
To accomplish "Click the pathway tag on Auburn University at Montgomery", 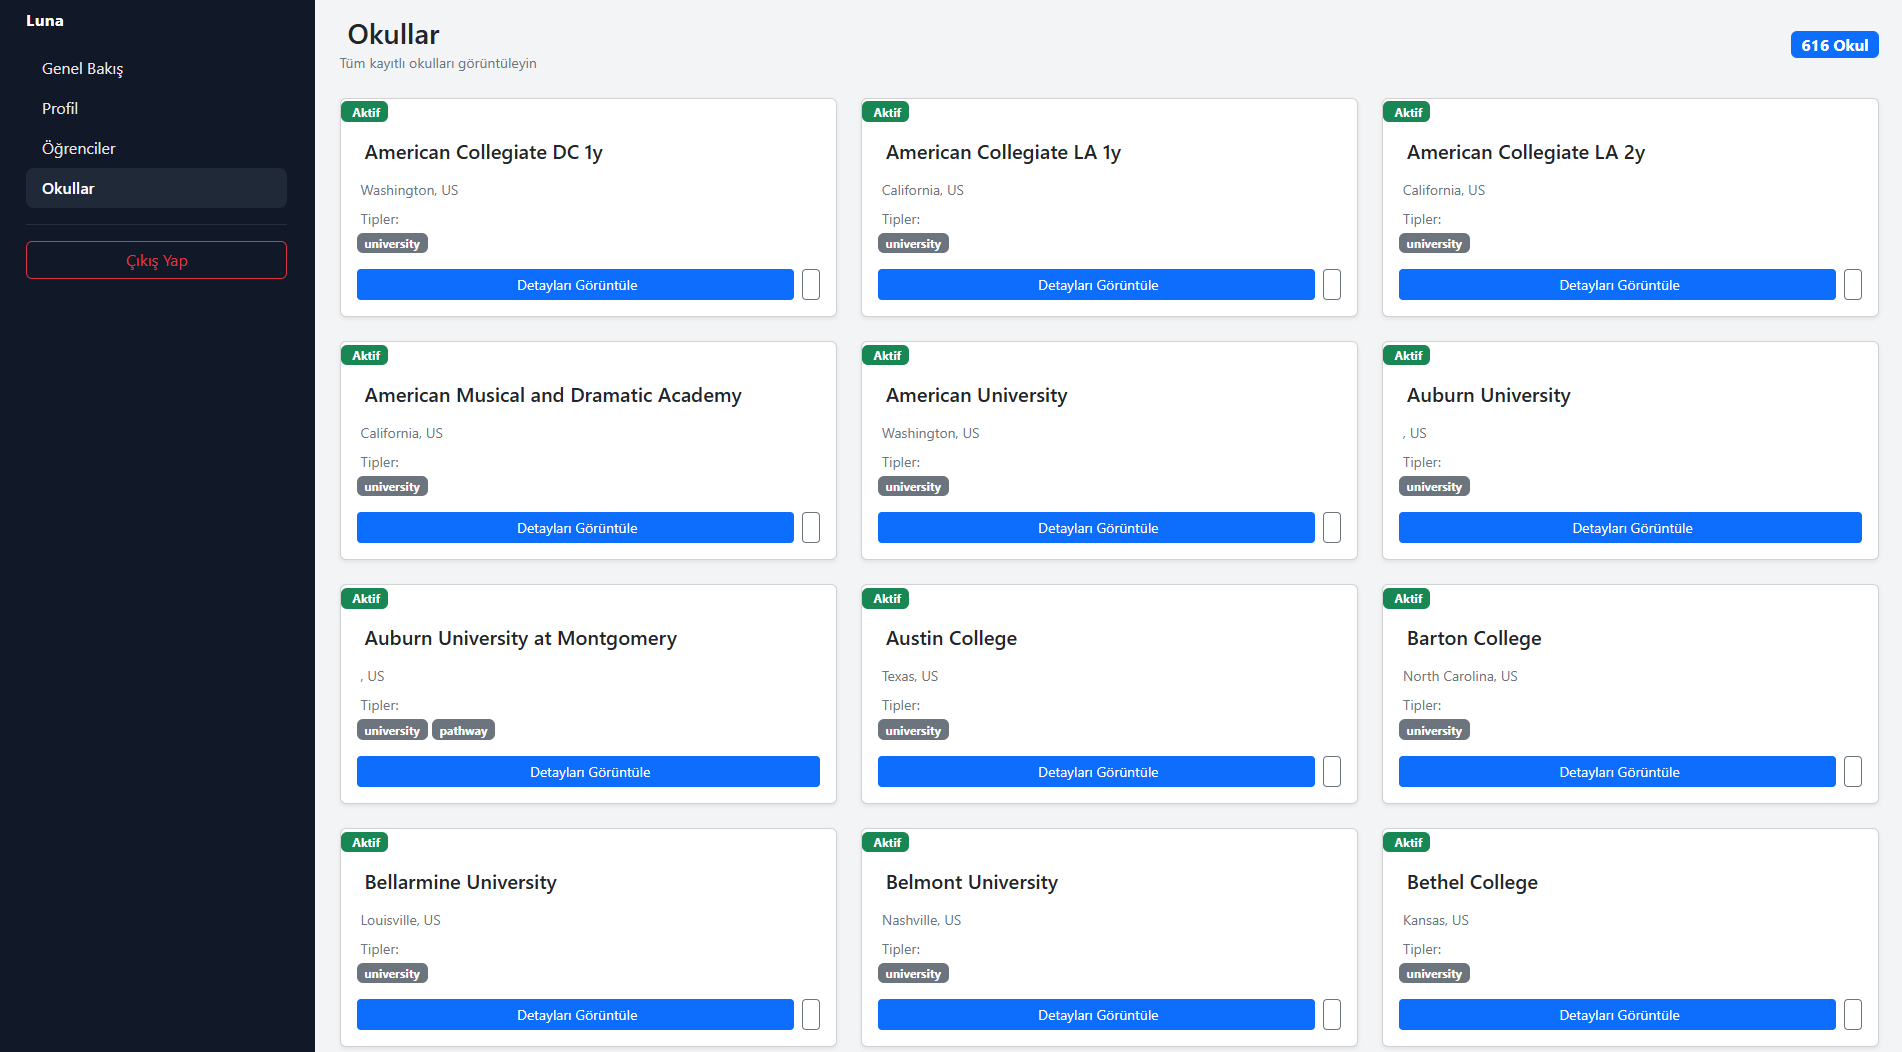I will [x=463, y=730].
